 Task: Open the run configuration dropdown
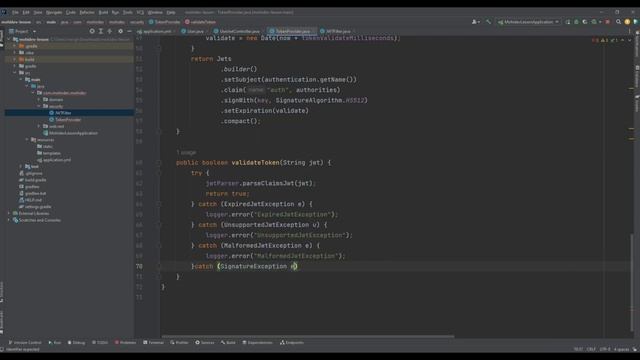click(528, 22)
